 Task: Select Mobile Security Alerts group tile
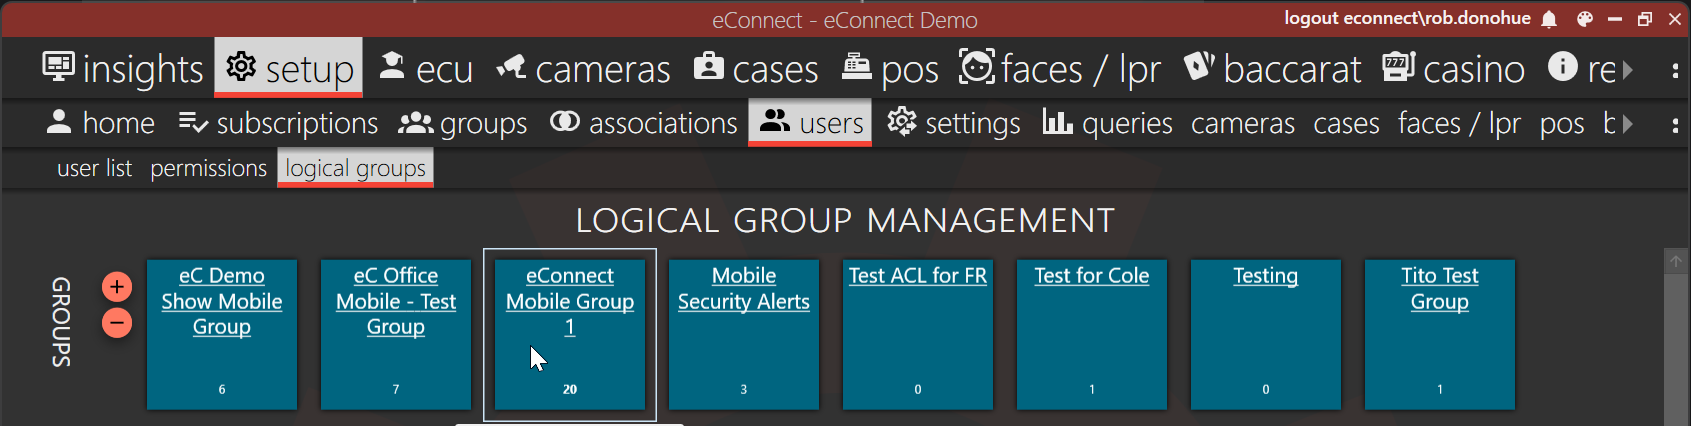(x=744, y=334)
